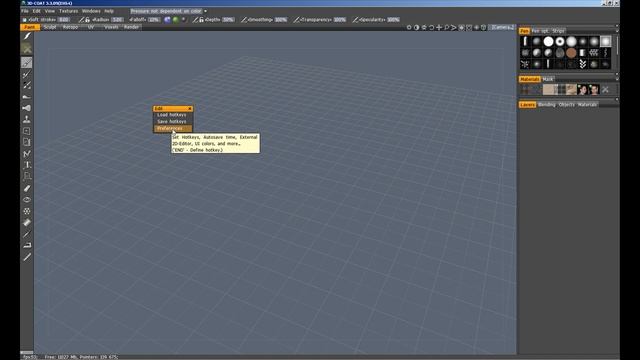Click the rotate camera icon in viewport bar
Viewport: 640px width, 360px height.
(431, 27)
